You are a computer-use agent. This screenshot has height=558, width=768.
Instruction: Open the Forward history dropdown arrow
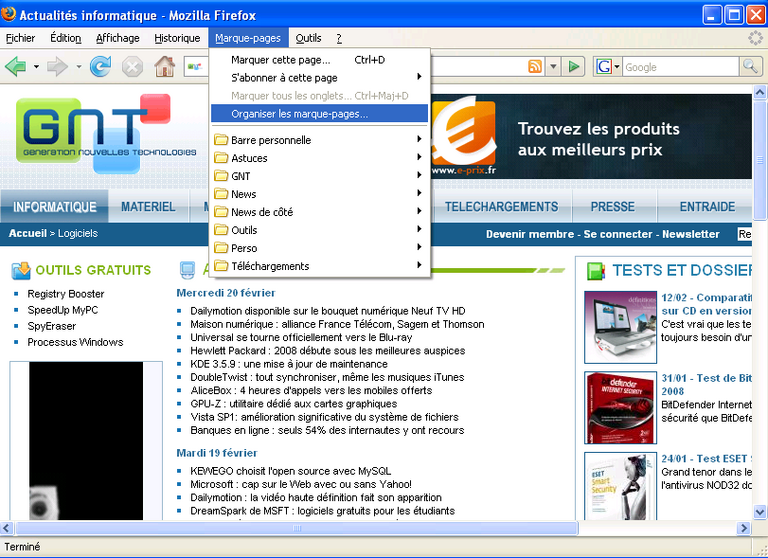[78, 67]
